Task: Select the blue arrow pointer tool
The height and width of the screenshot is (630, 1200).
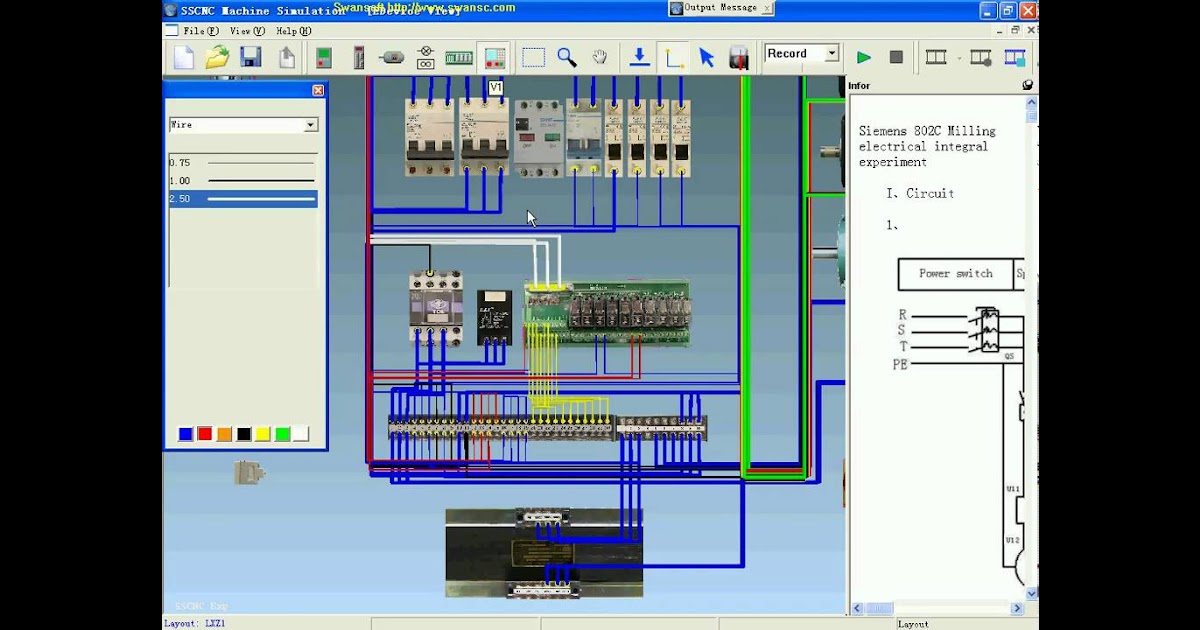Action: pyautogui.click(x=707, y=57)
